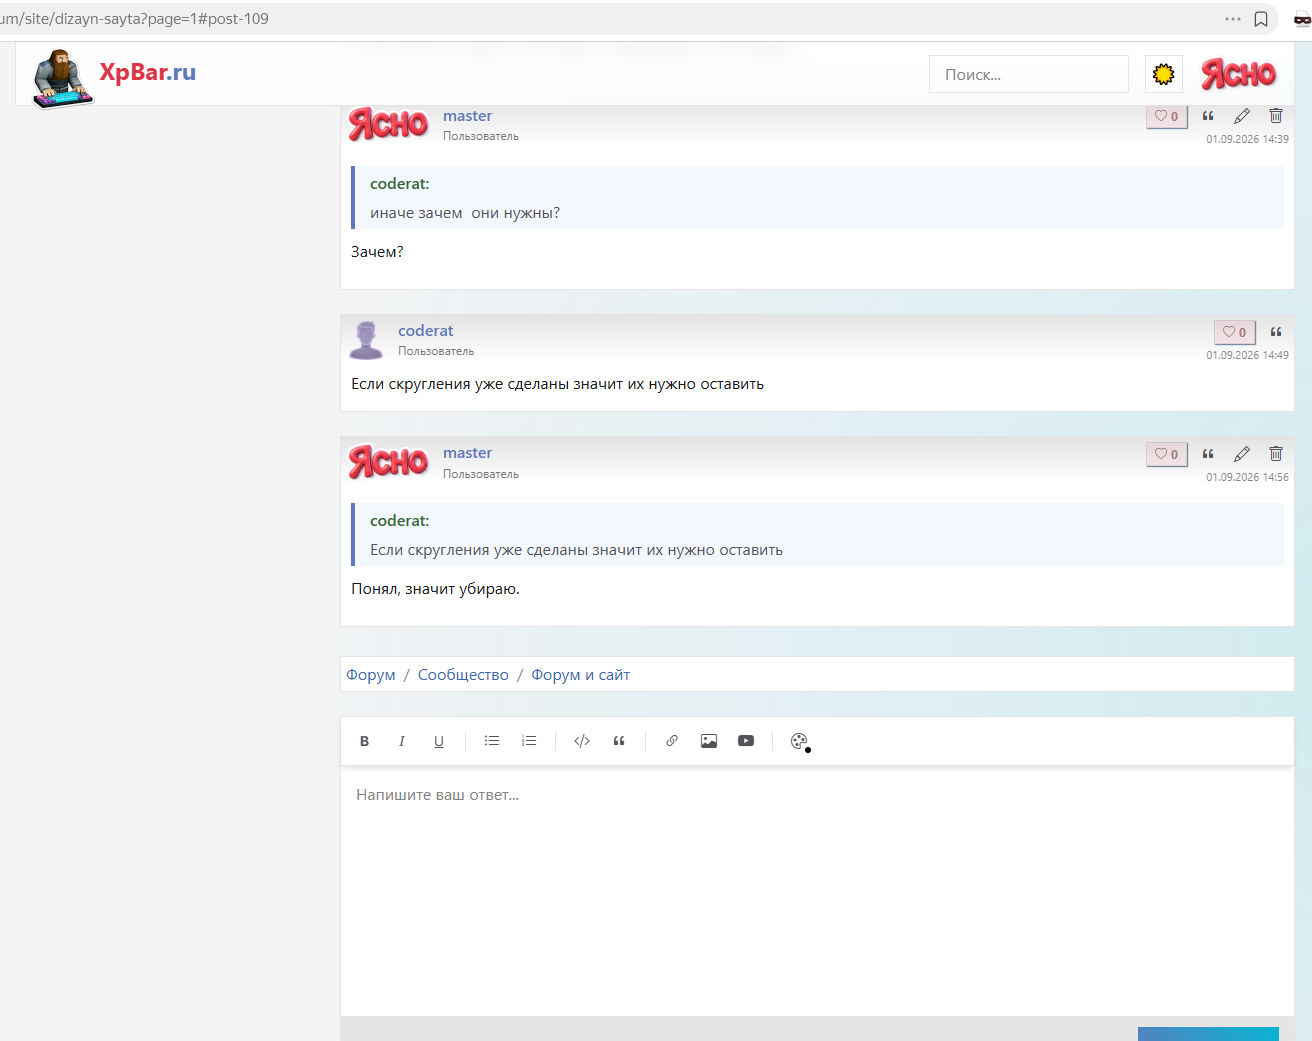
Task: Toggle italic formatting in the editor toolbar
Action: [401, 741]
